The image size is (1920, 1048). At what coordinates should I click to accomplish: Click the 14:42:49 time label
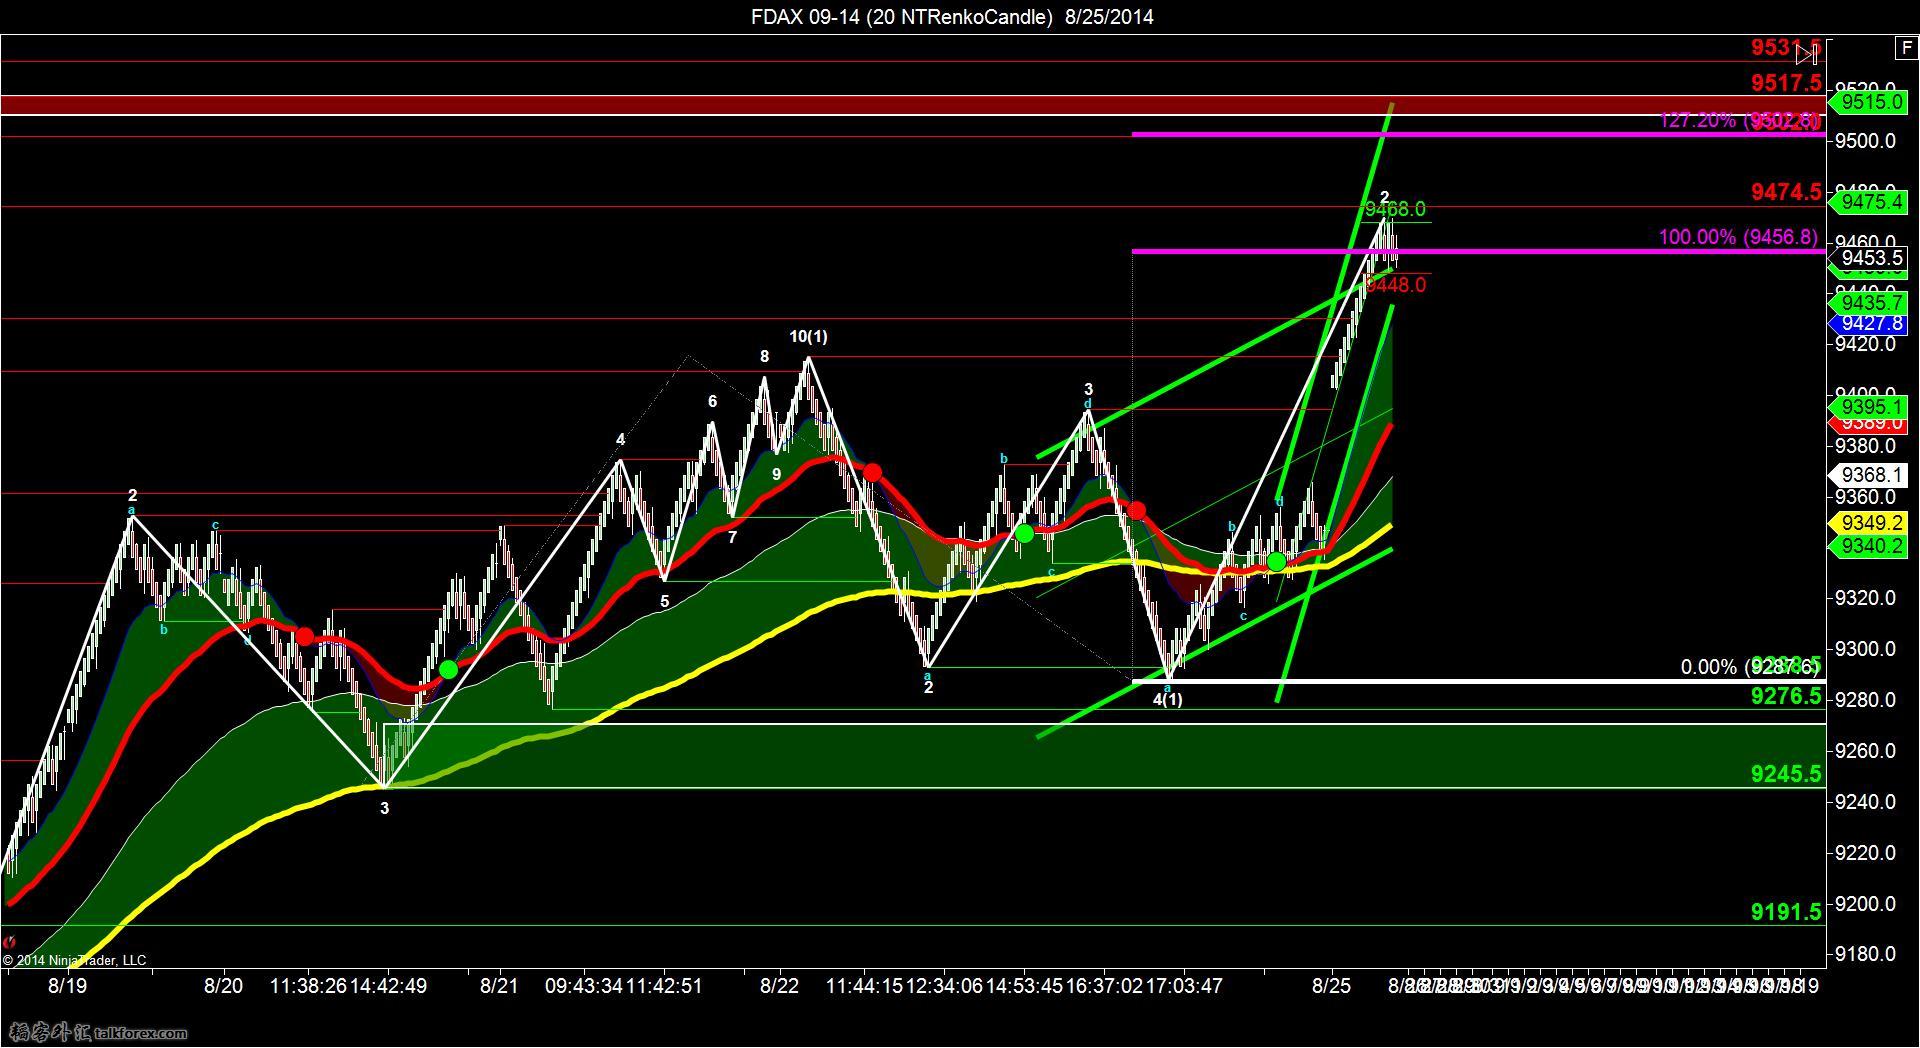[x=388, y=986]
